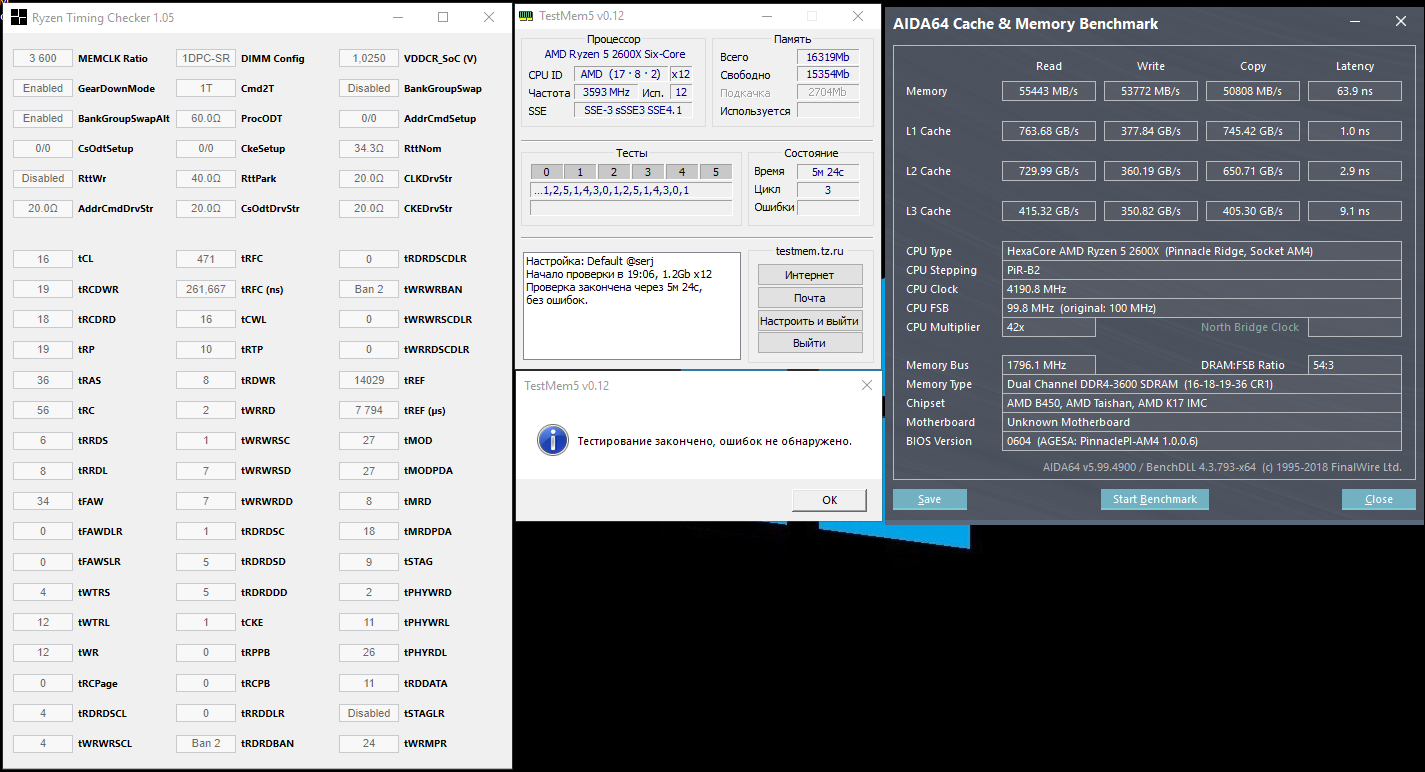Click the L3 Cache Copy 405.30 GB/s value

point(1252,211)
